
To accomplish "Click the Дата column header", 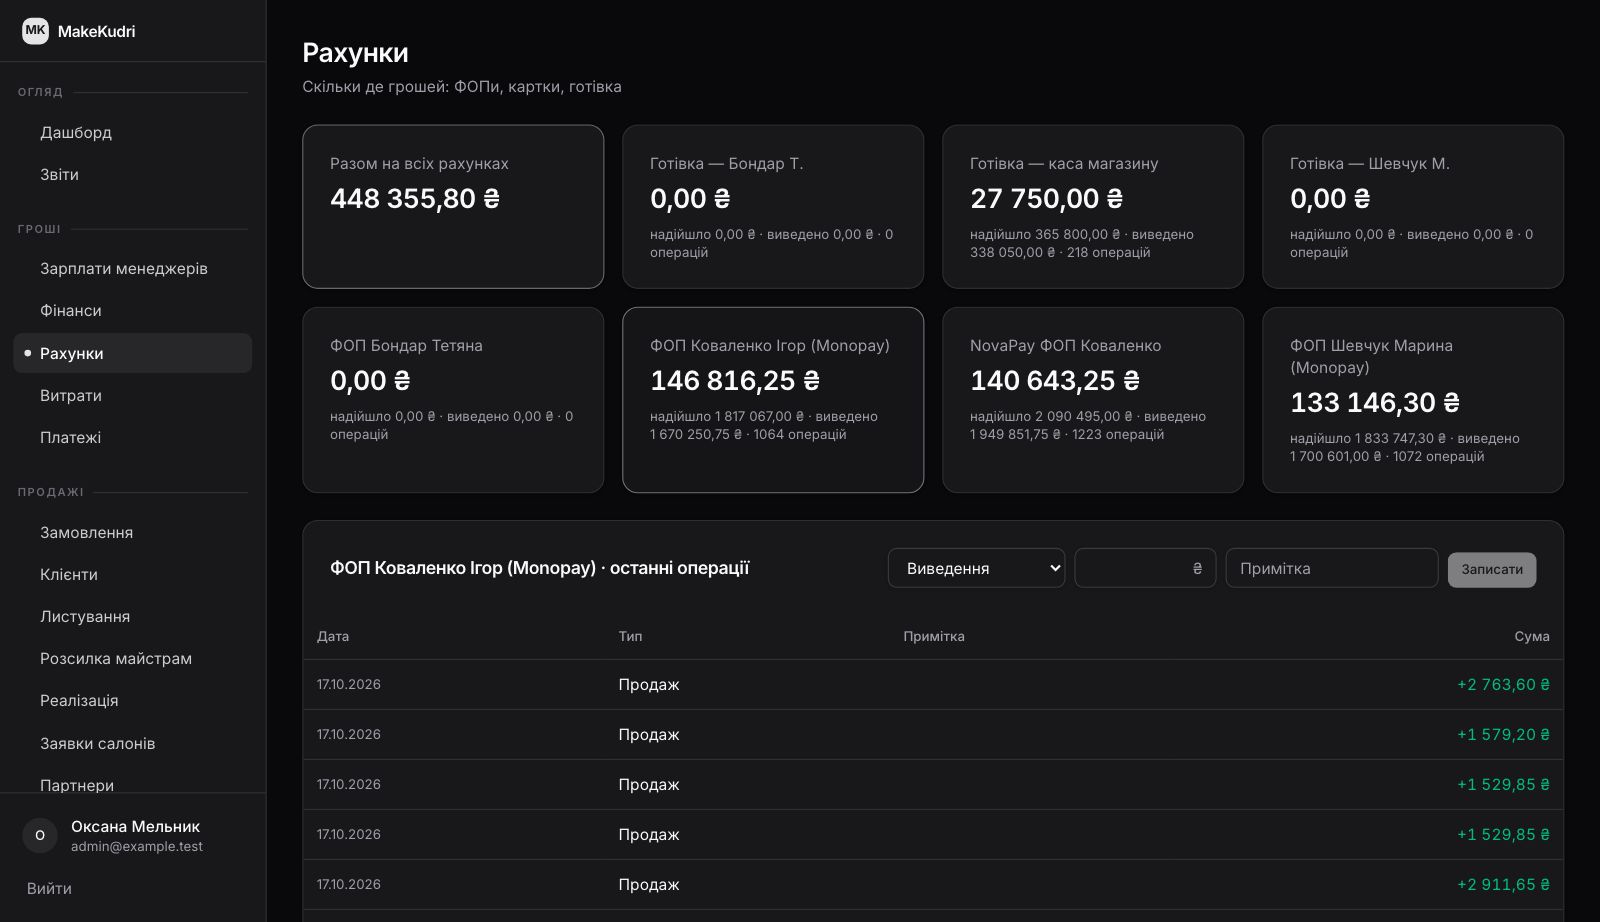I will (333, 636).
